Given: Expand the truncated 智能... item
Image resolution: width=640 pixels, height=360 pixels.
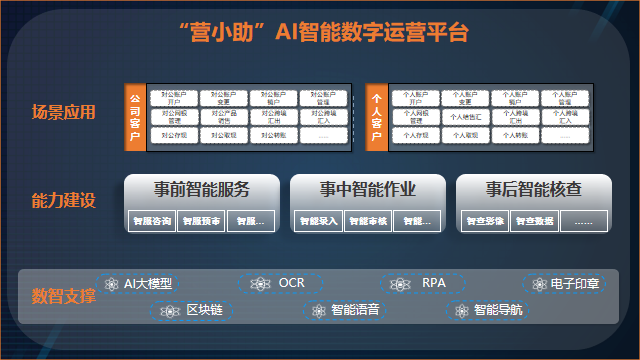Looking at the screenshot, I should [x=417, y=221].
